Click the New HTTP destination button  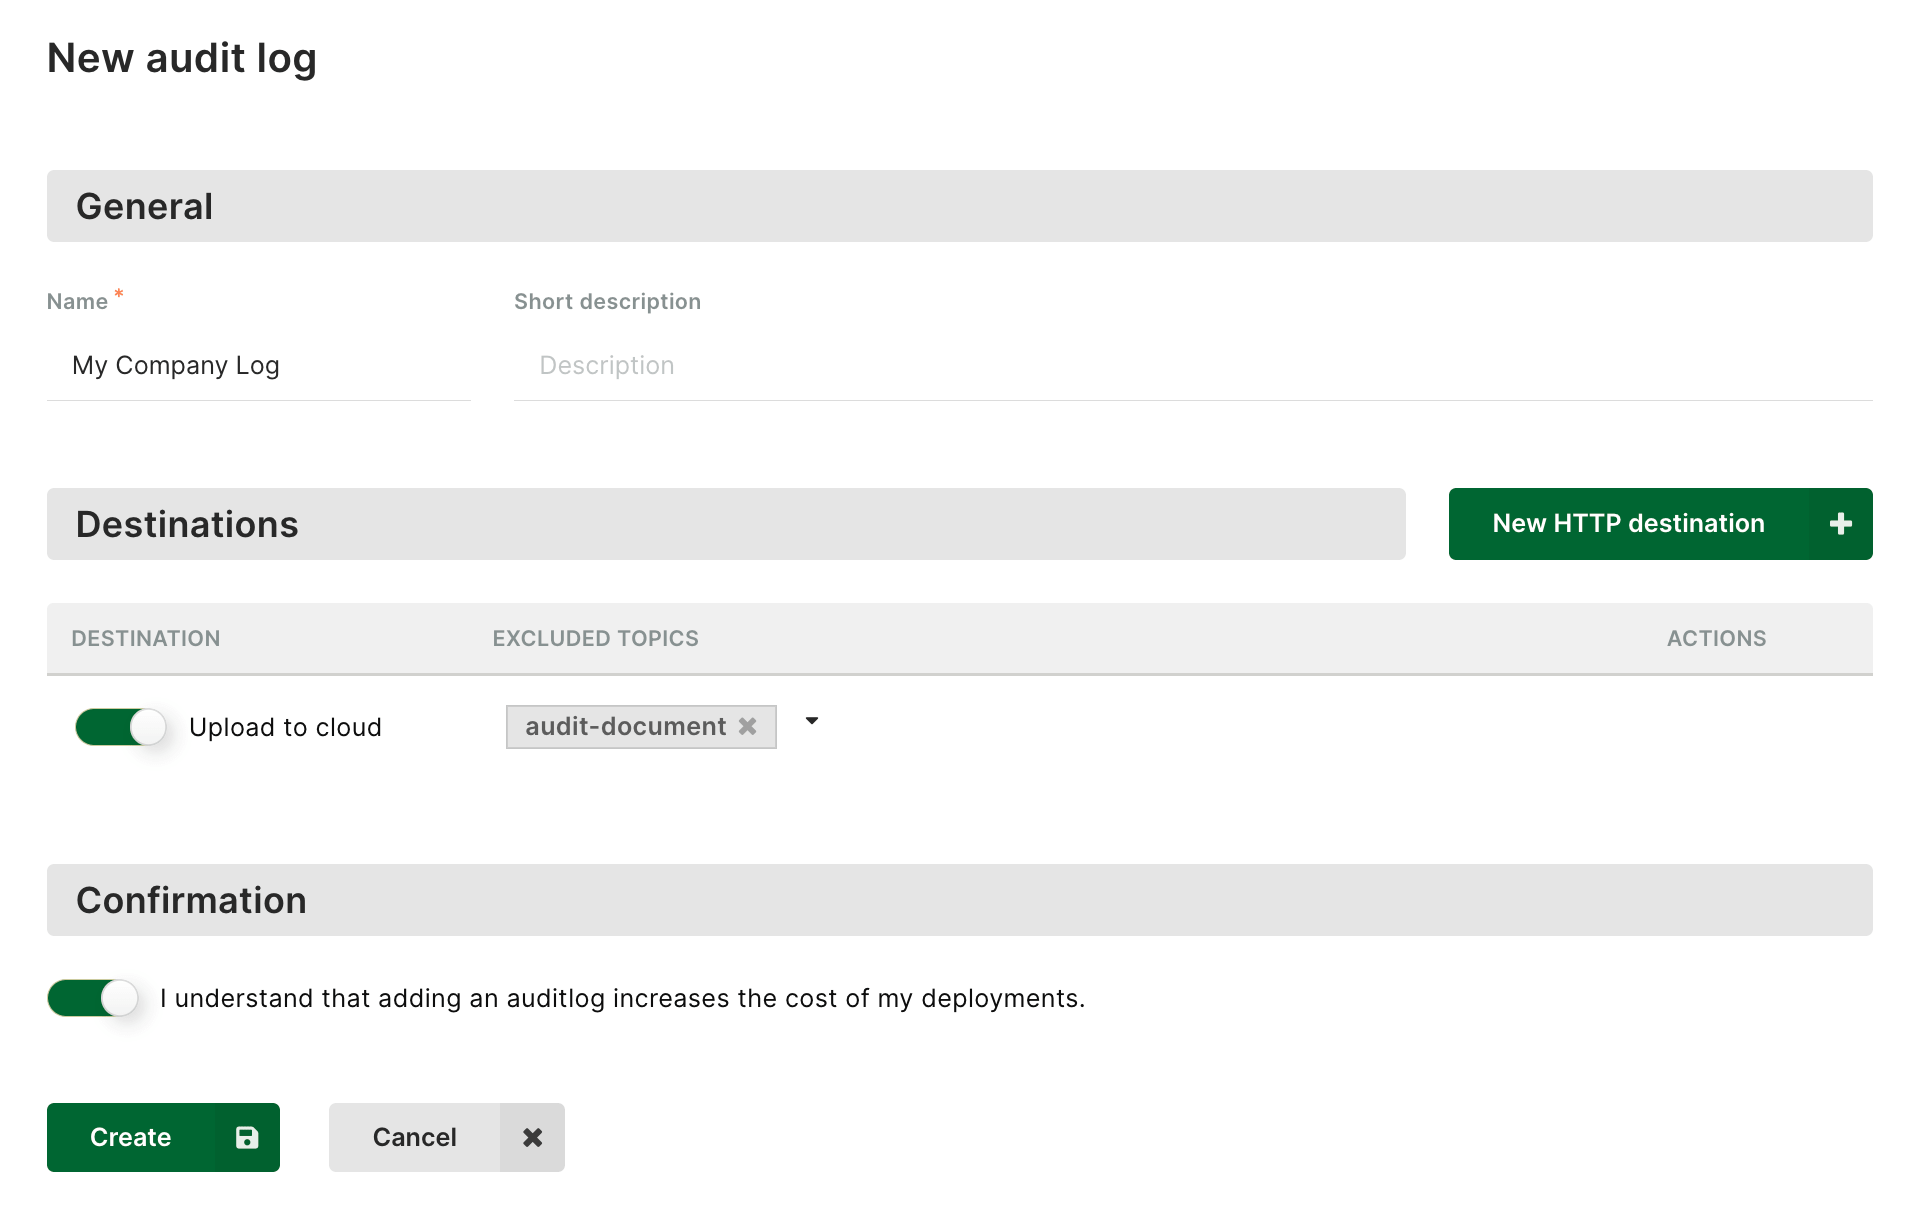click(x=1660, y=524)
